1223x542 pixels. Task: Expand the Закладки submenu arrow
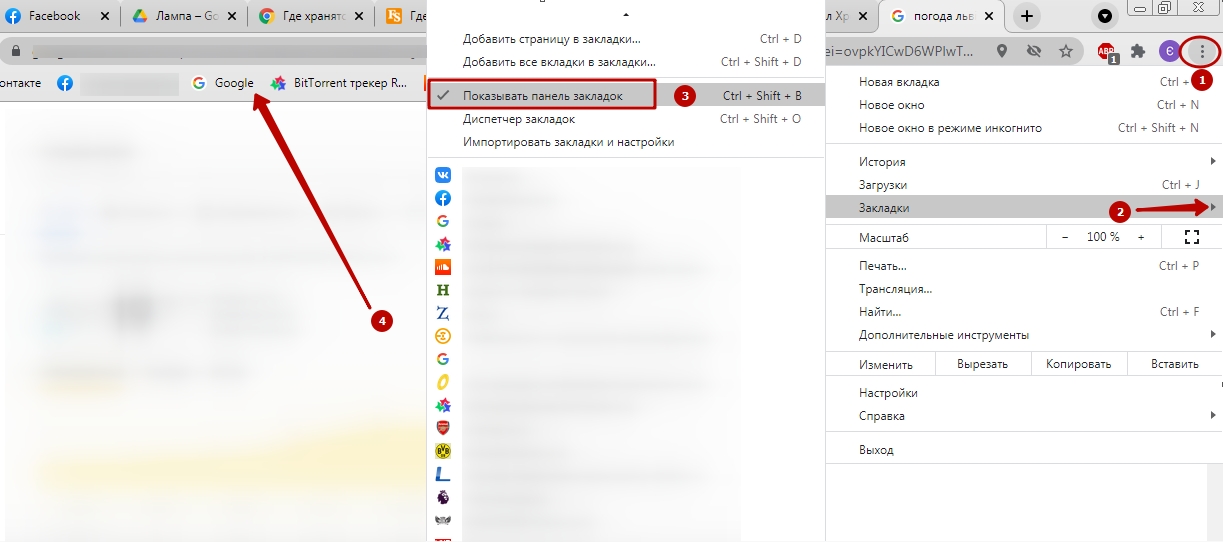[1213, 208]
